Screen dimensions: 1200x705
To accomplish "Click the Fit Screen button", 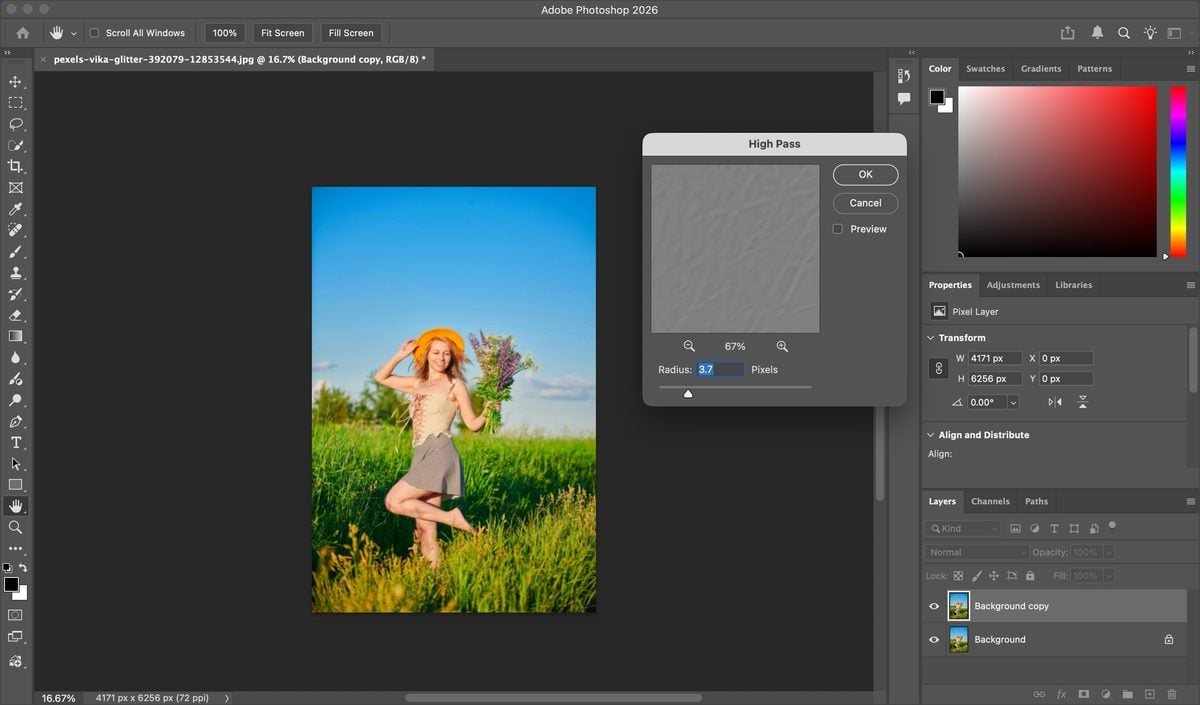I will (282, 33).
